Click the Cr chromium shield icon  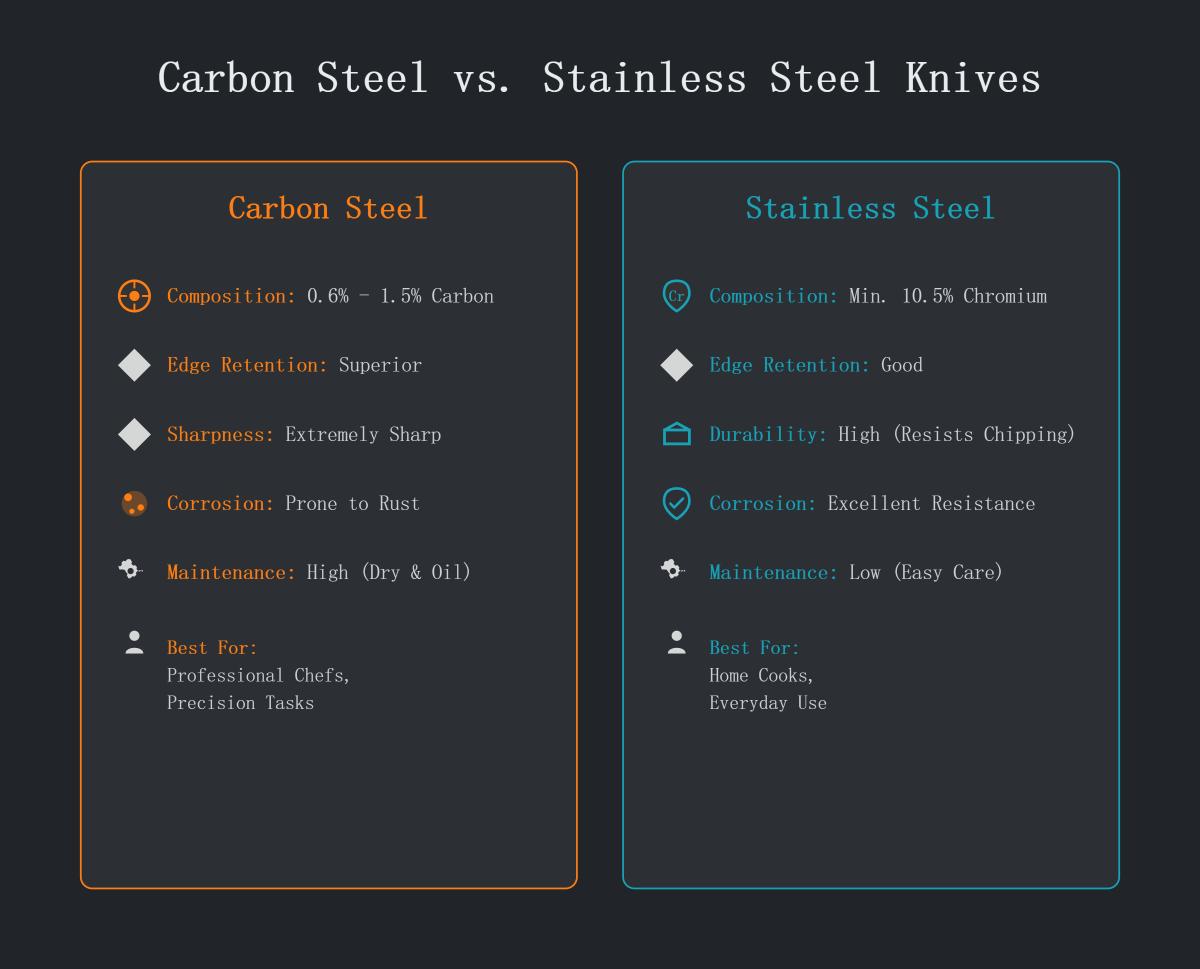pyautogui.click(x=676, y=296)
